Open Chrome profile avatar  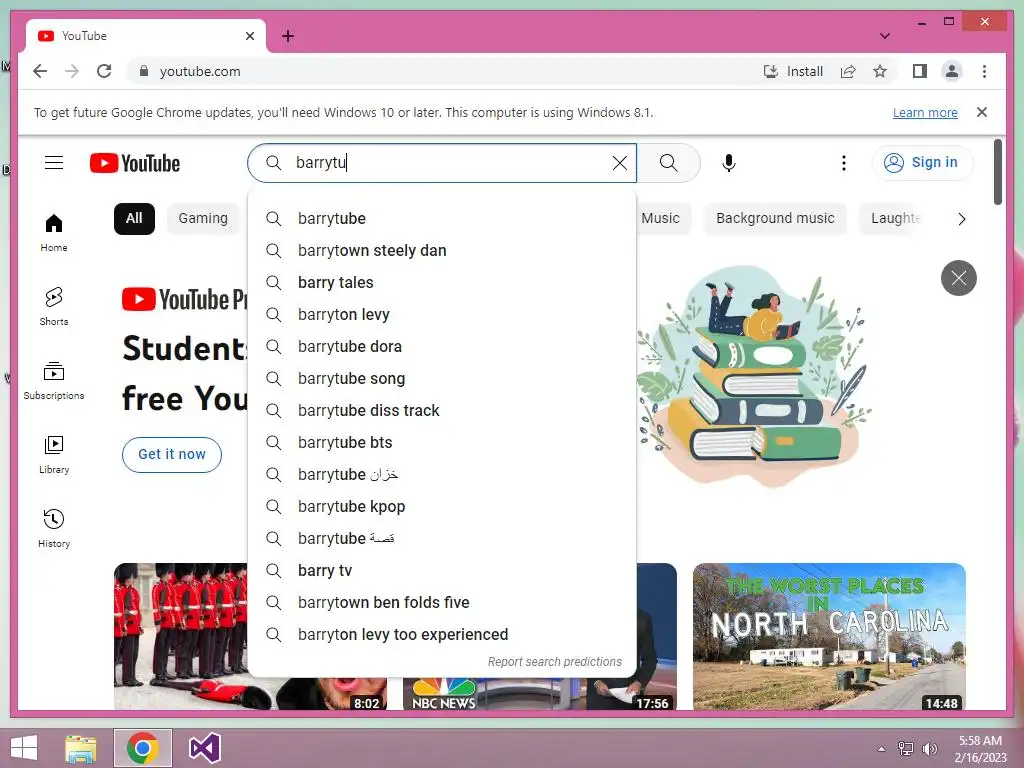coord(952,71)
